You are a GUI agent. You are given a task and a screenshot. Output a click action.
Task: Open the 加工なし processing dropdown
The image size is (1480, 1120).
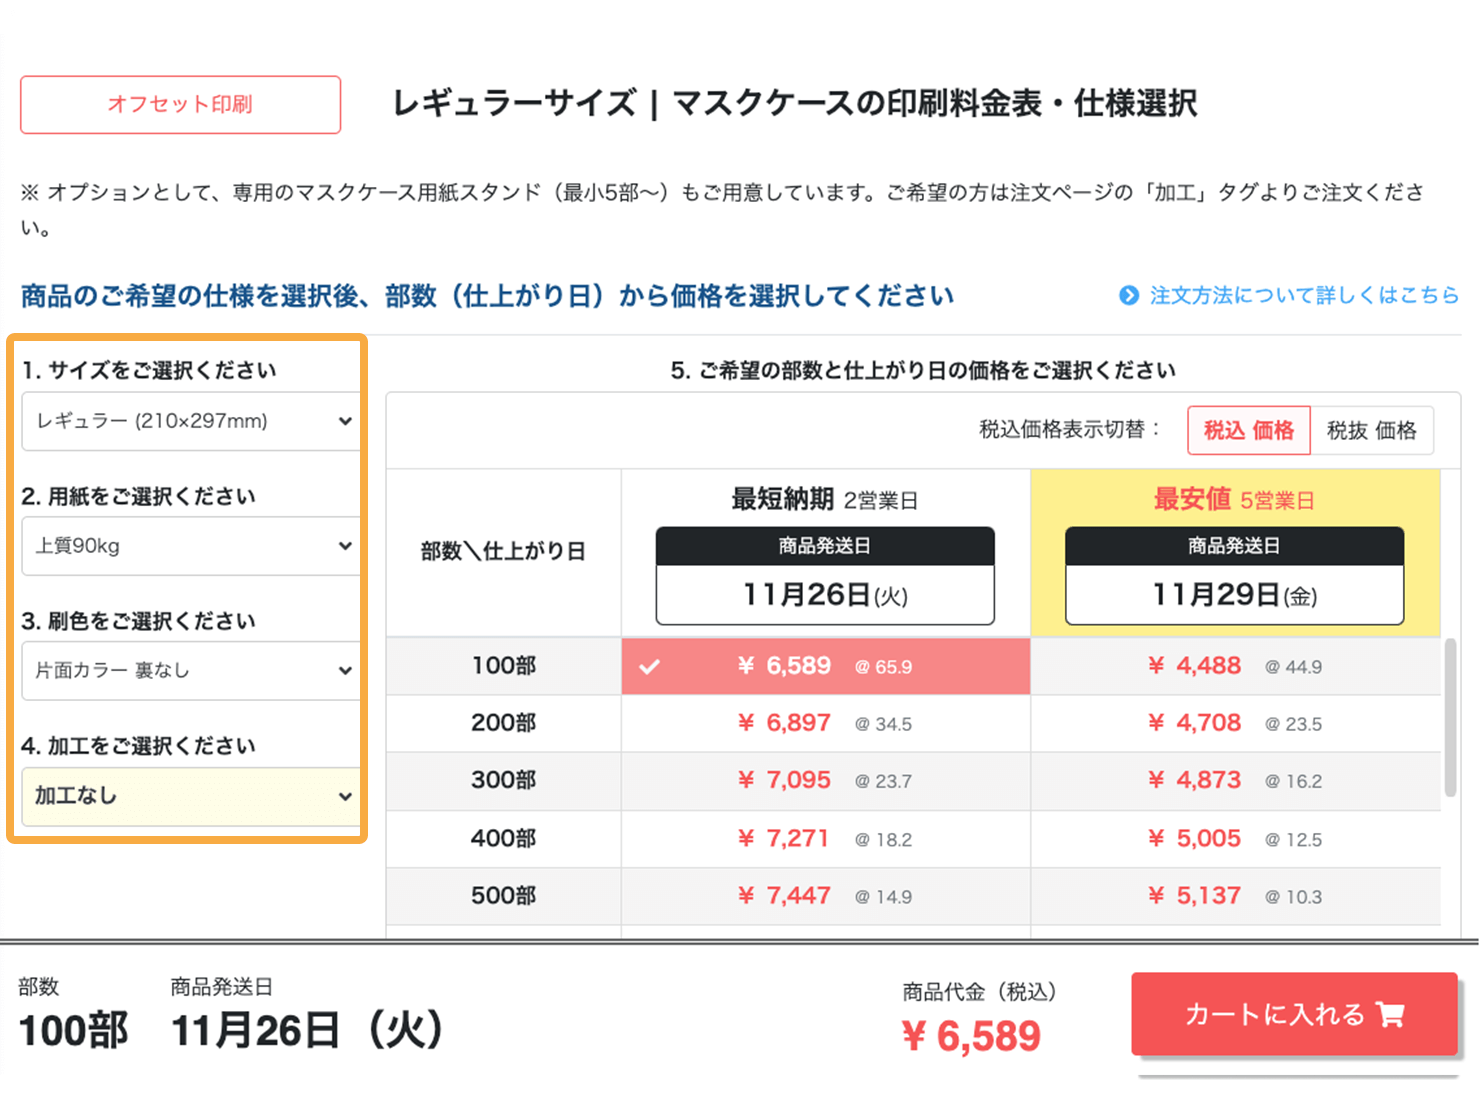190,797
